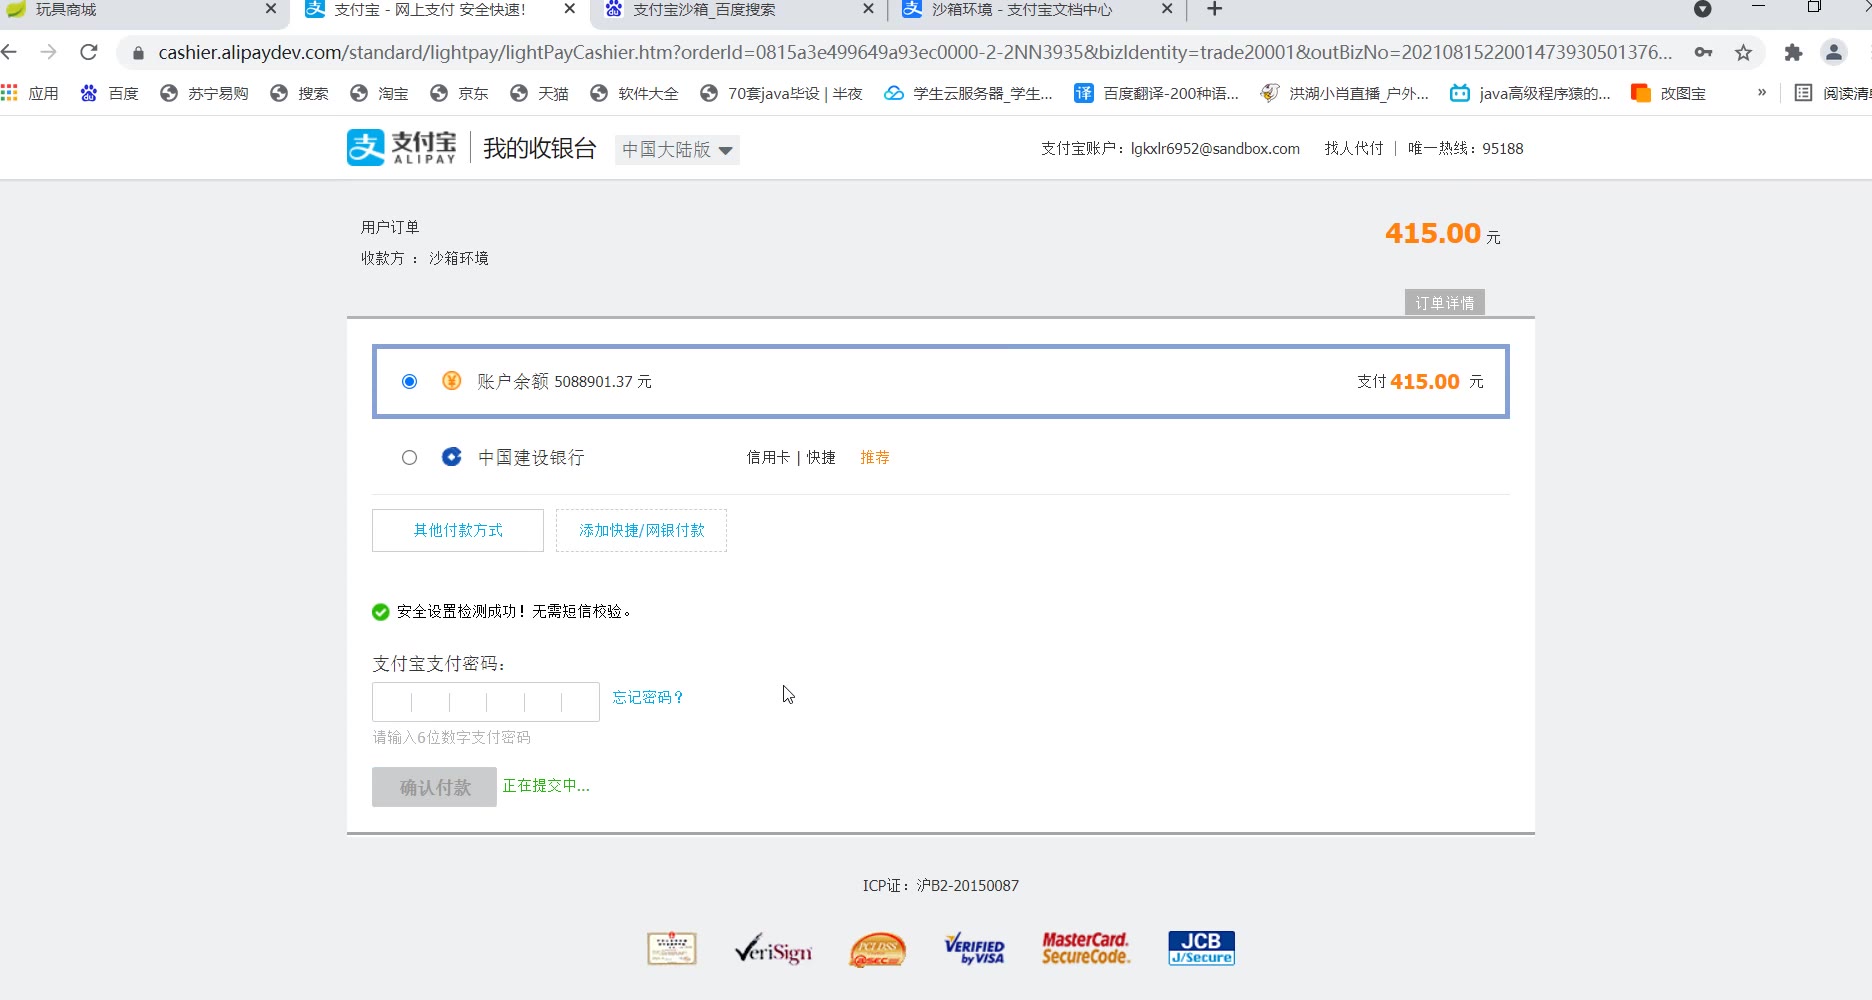Go forward in browser history
Image resolution: width=1872 pixels, height=1000 pixels.
point(48,52)
